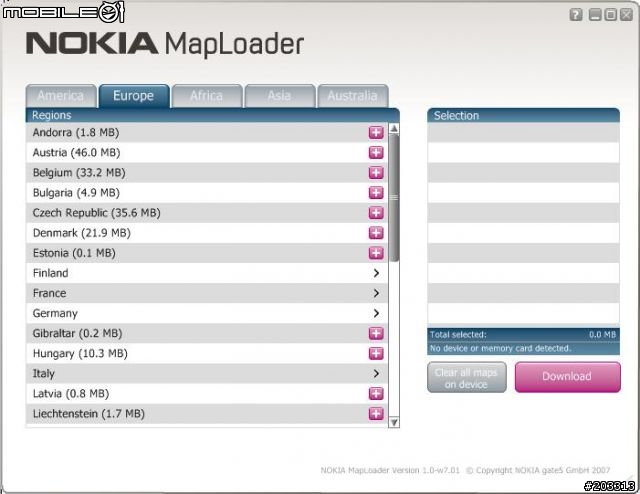Click Gibraltar (0.2 MB) label
Image resolution: width=640 pixels, height=494 pixels.
(77, 333)
